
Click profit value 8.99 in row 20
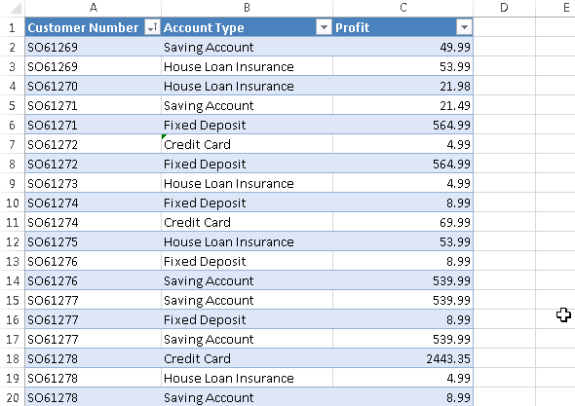pos(403,397)
